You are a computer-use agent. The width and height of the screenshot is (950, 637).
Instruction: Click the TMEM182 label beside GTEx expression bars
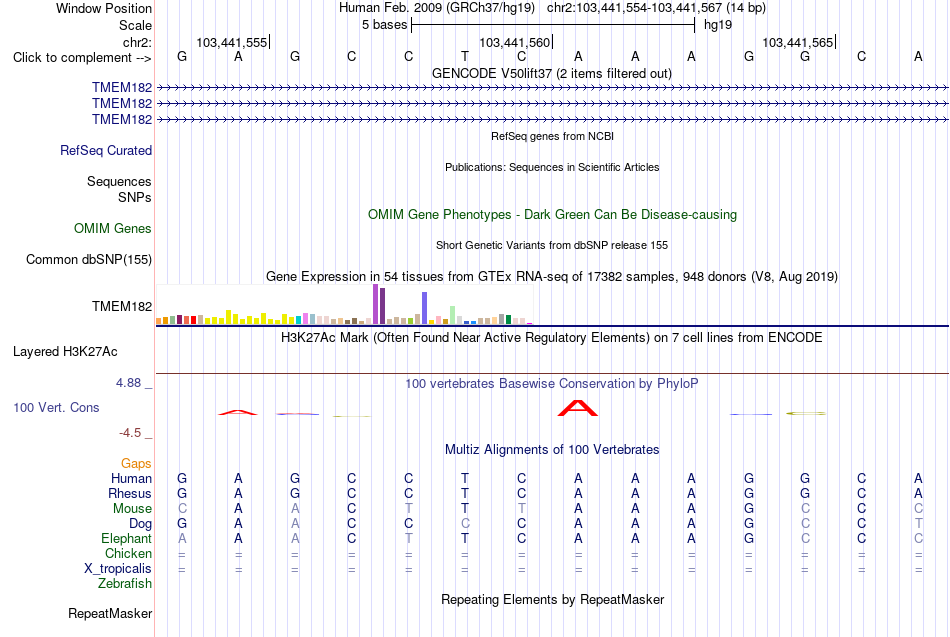click(x=122, y=307)
